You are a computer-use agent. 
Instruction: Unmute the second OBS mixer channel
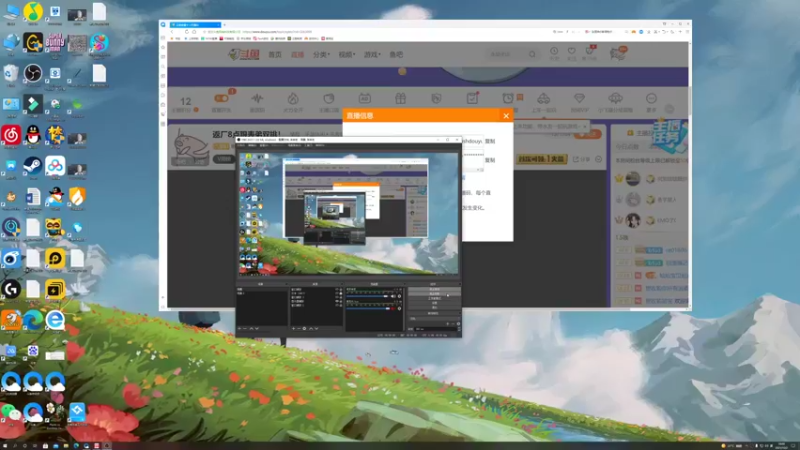(393, 308)
